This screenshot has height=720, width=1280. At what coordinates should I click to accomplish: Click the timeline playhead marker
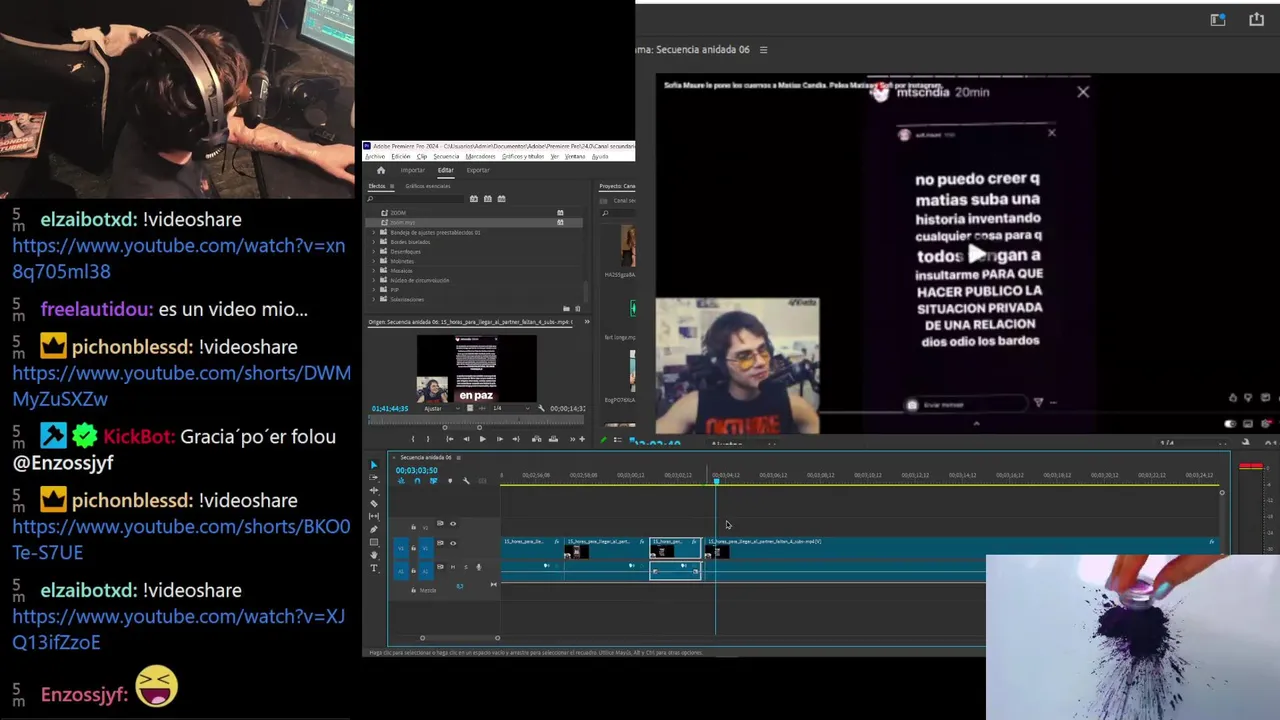[x=716, y=481]
